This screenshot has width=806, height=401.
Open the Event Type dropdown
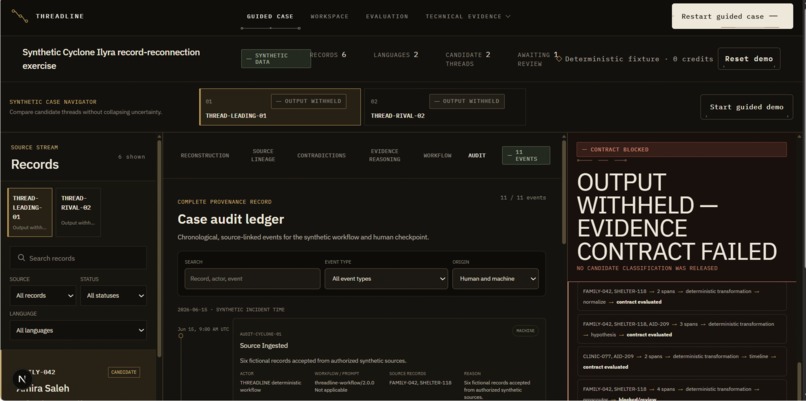pyautogui.click(x=387, y=279)
